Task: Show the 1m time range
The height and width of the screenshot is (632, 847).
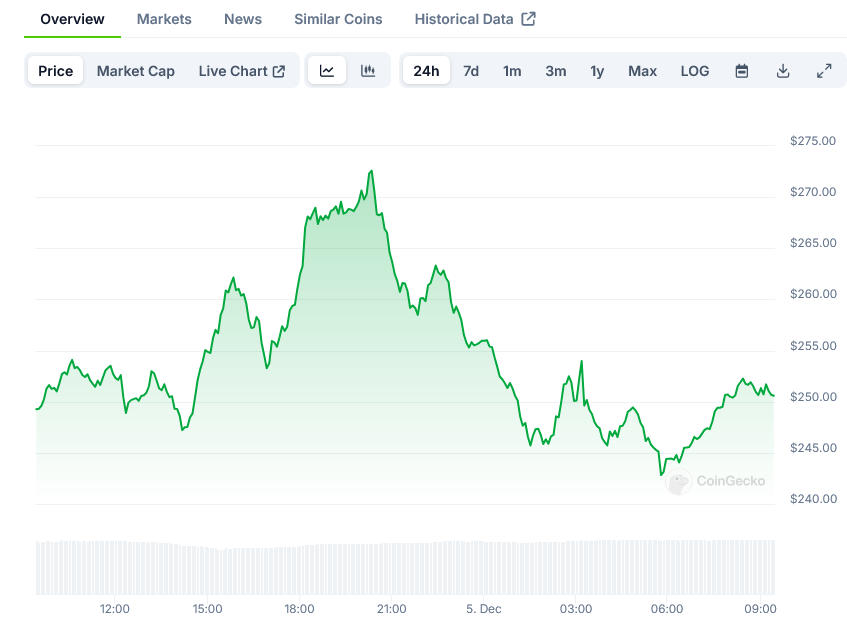Action: [512, 71]
